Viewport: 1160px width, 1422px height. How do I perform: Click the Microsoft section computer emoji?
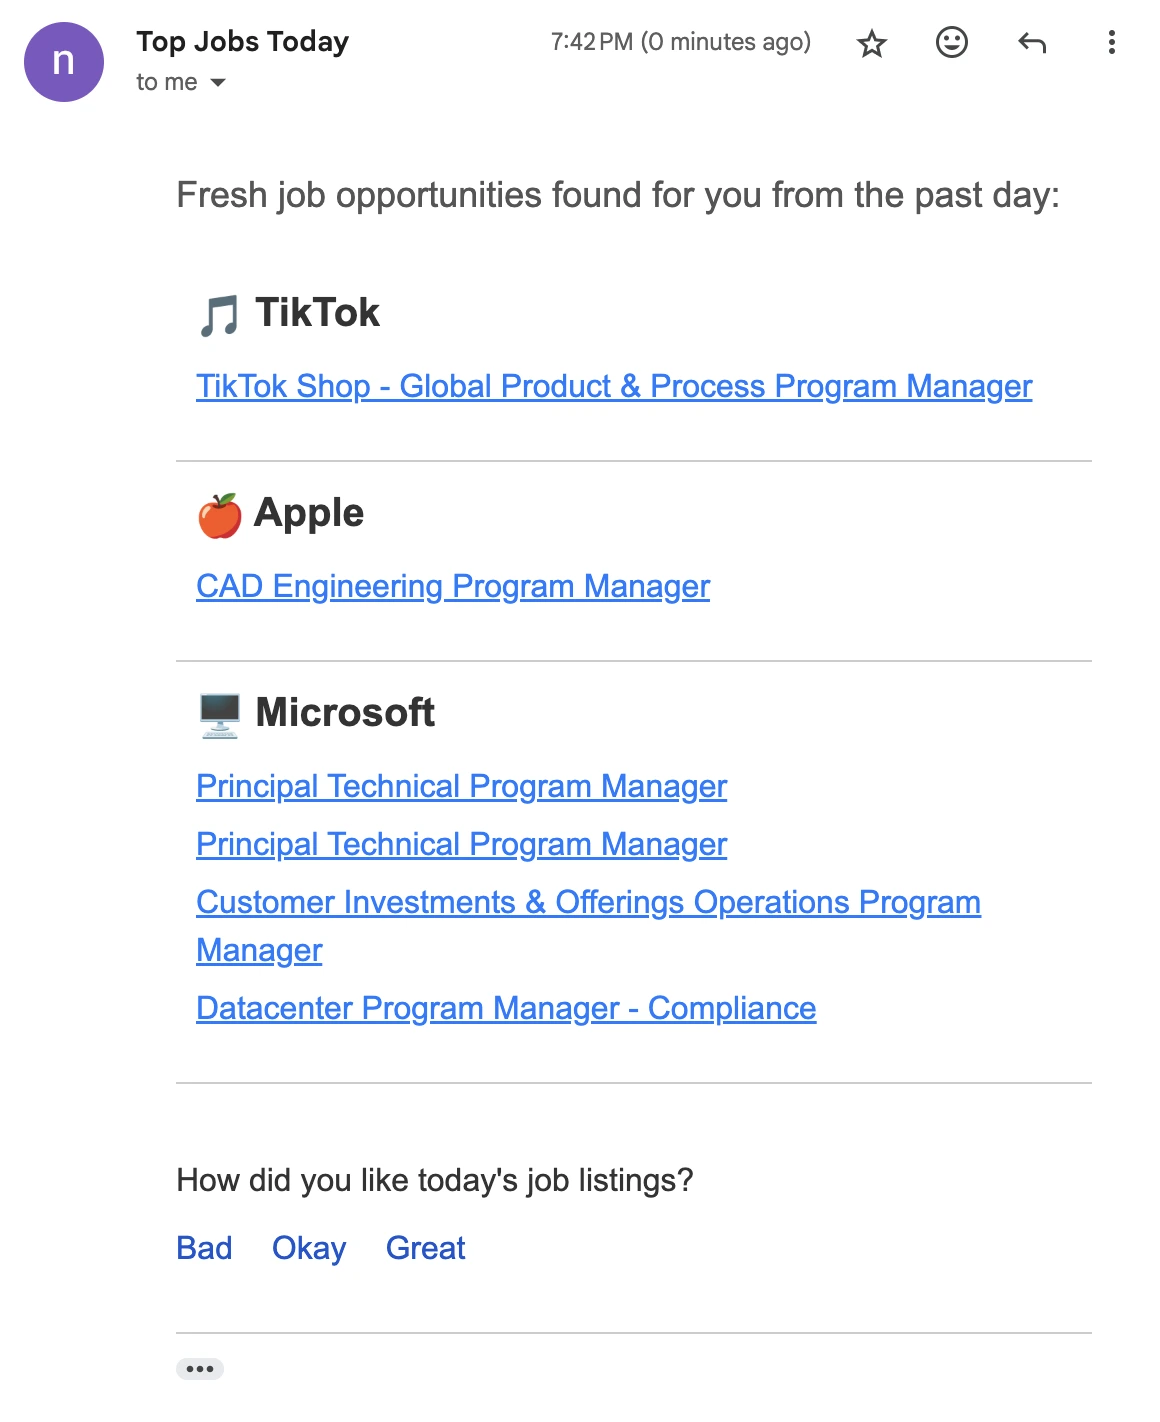pyautogui.click(x=219, y=713)
